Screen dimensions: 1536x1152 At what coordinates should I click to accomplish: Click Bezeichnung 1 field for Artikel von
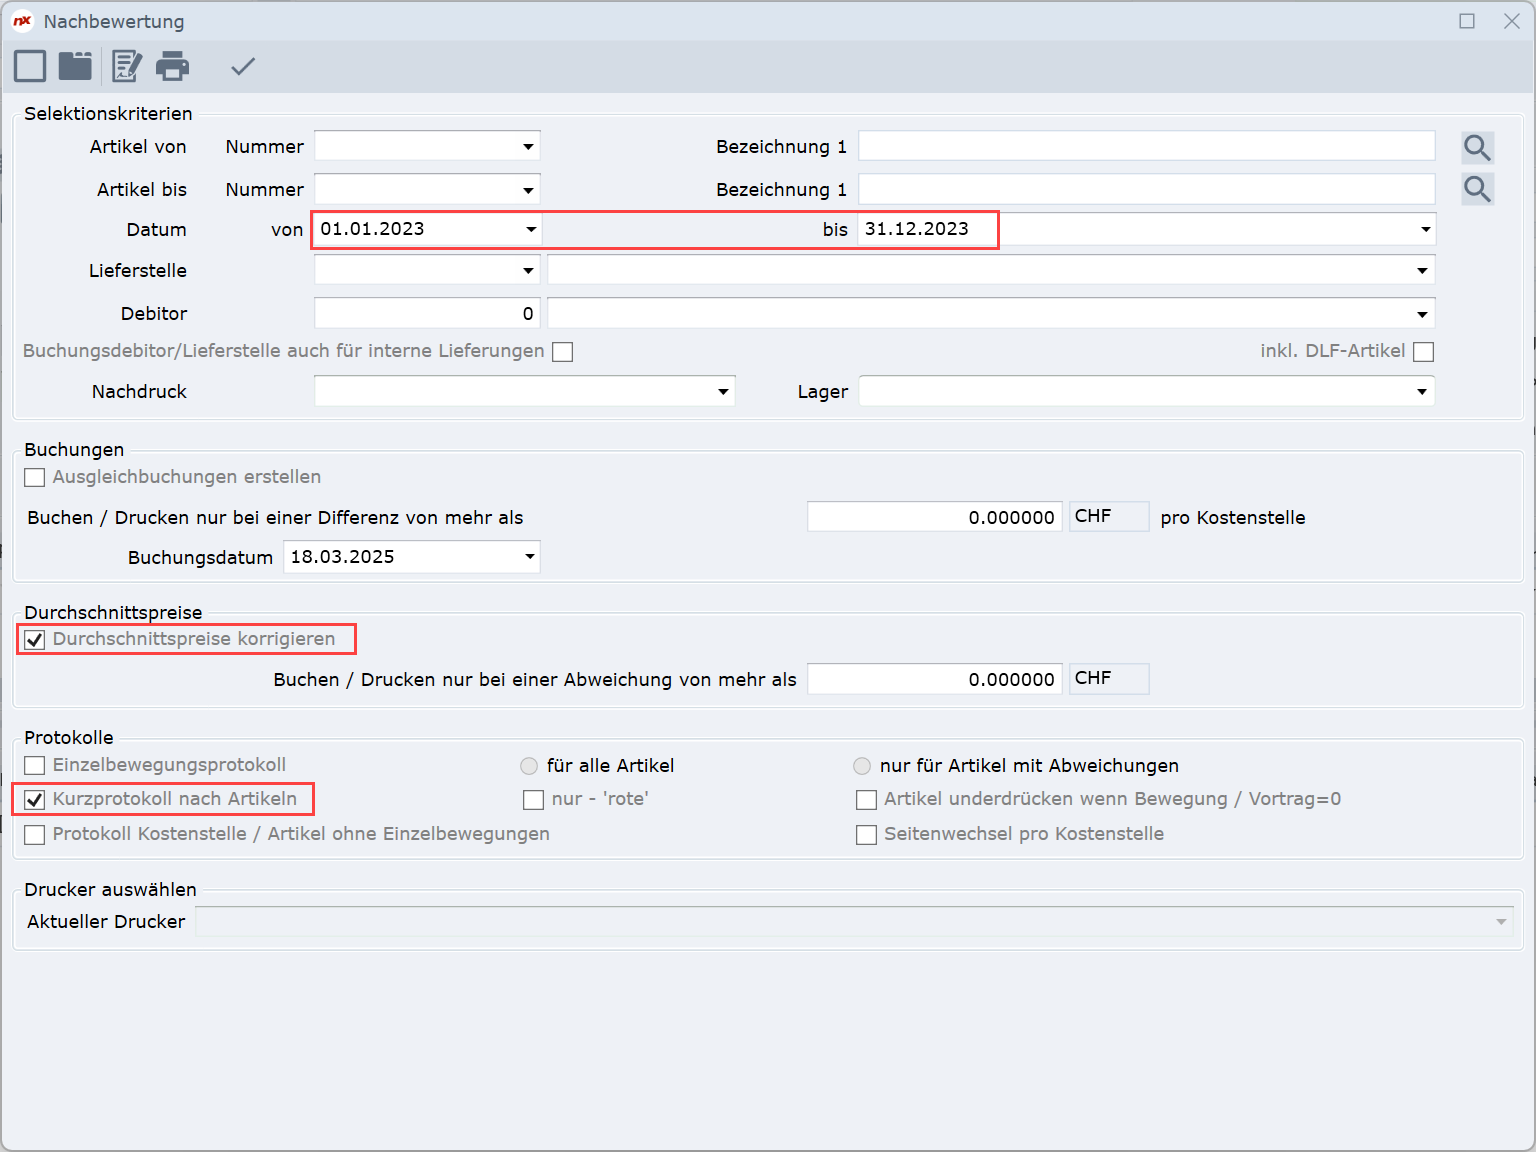click(x=1146, y=147)
